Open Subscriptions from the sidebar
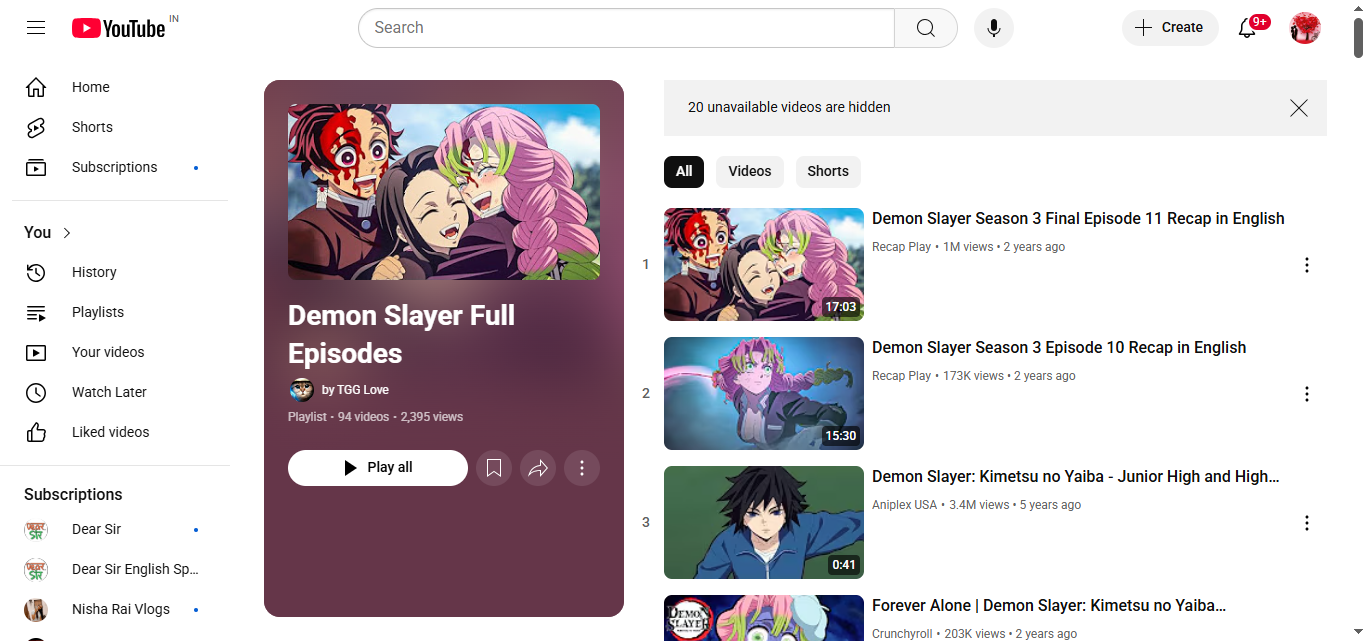Viewport: 1366px width, 641px height. click(120, 167)
